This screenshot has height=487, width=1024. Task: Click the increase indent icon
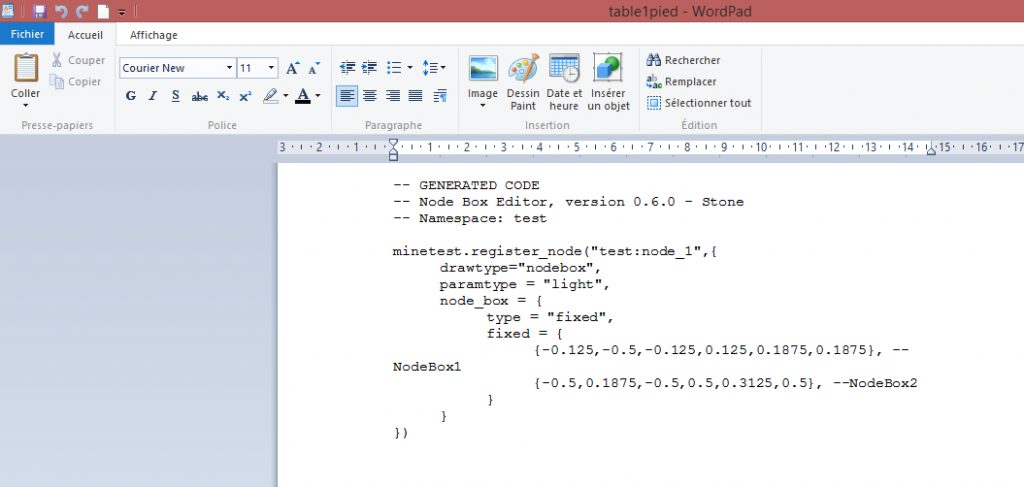coord(370,67)
